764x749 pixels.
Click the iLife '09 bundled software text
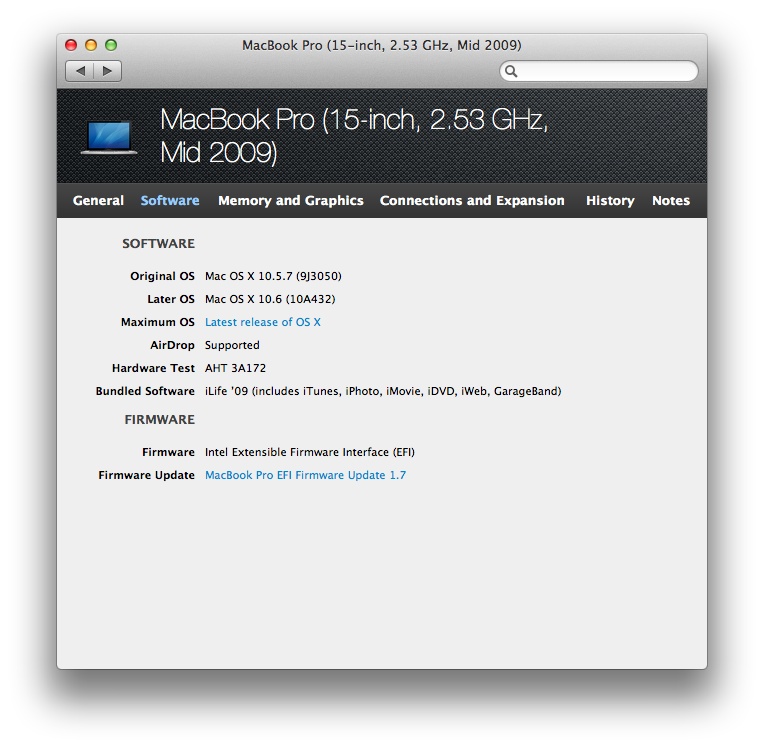coord(383,391)
